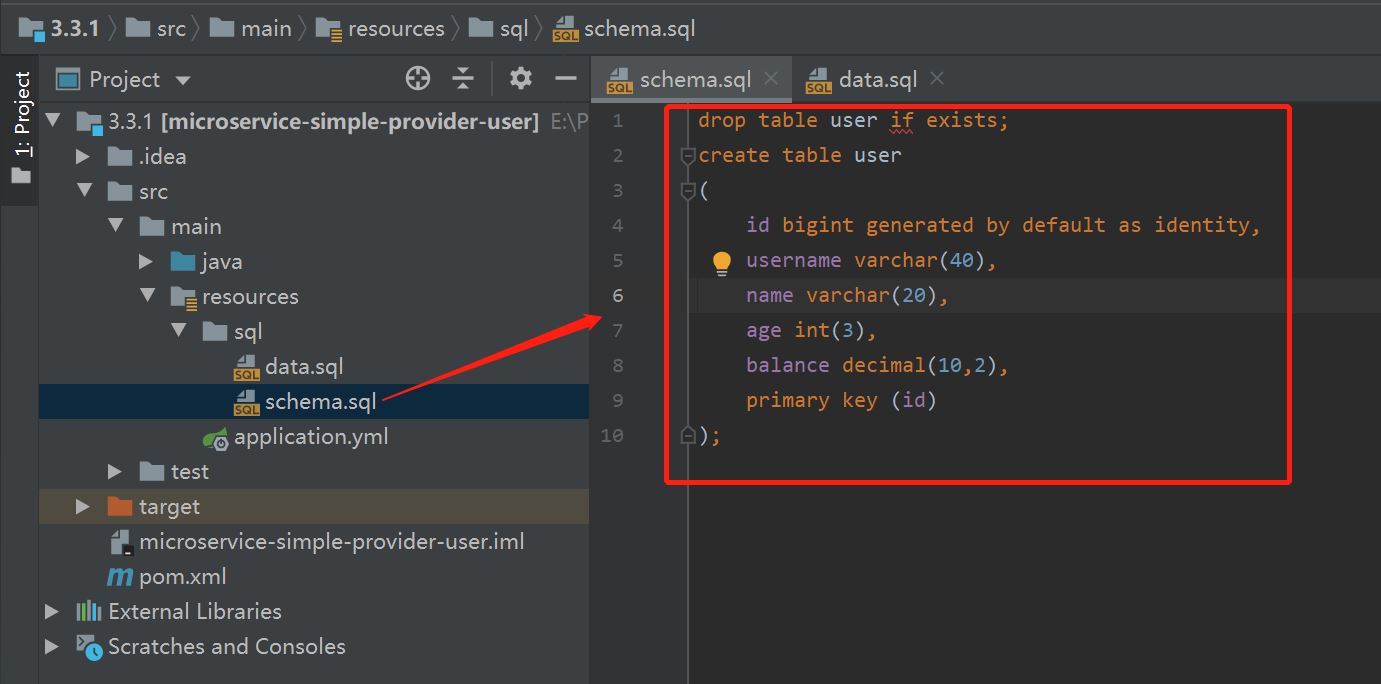Switch to the data.sql tab

pos(877,80)
